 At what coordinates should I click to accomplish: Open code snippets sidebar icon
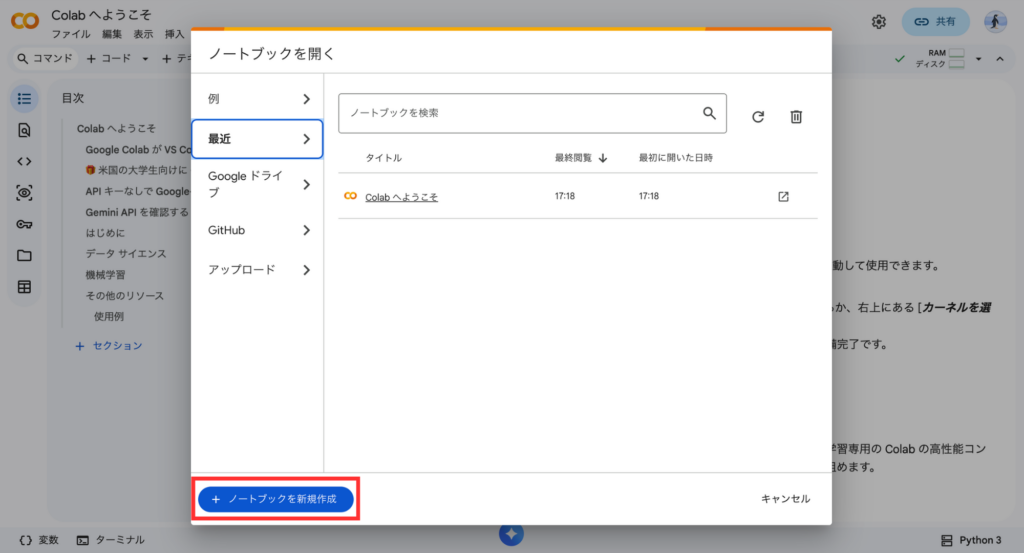coord(24,161)
